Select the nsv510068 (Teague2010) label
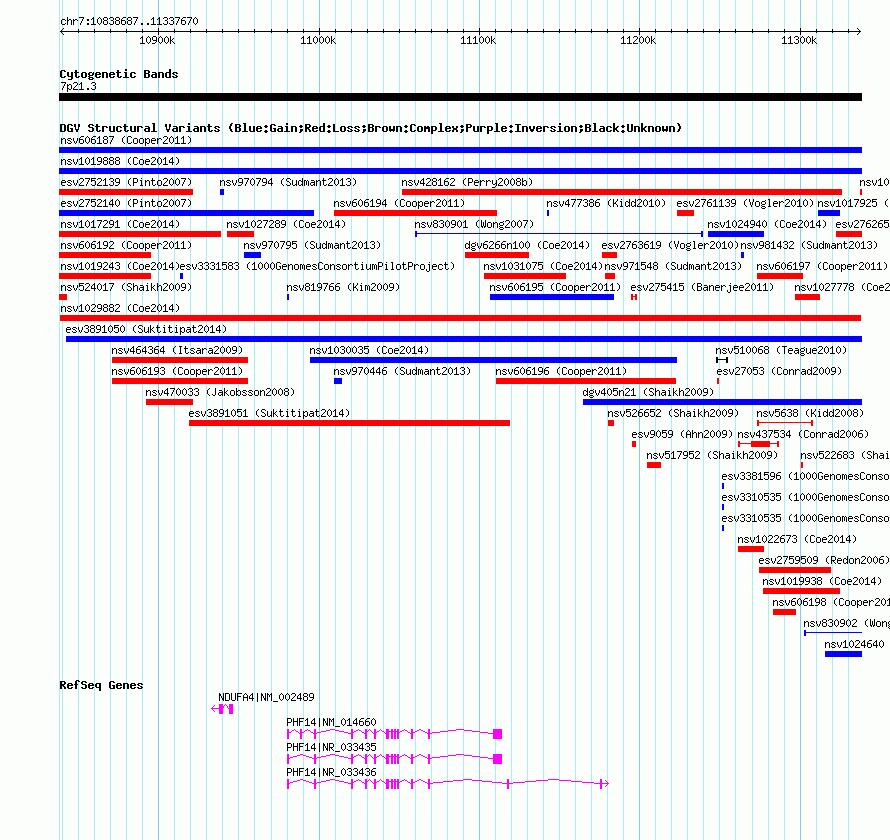890x840 pixels. pyautogui.click(x=781, y=350)
